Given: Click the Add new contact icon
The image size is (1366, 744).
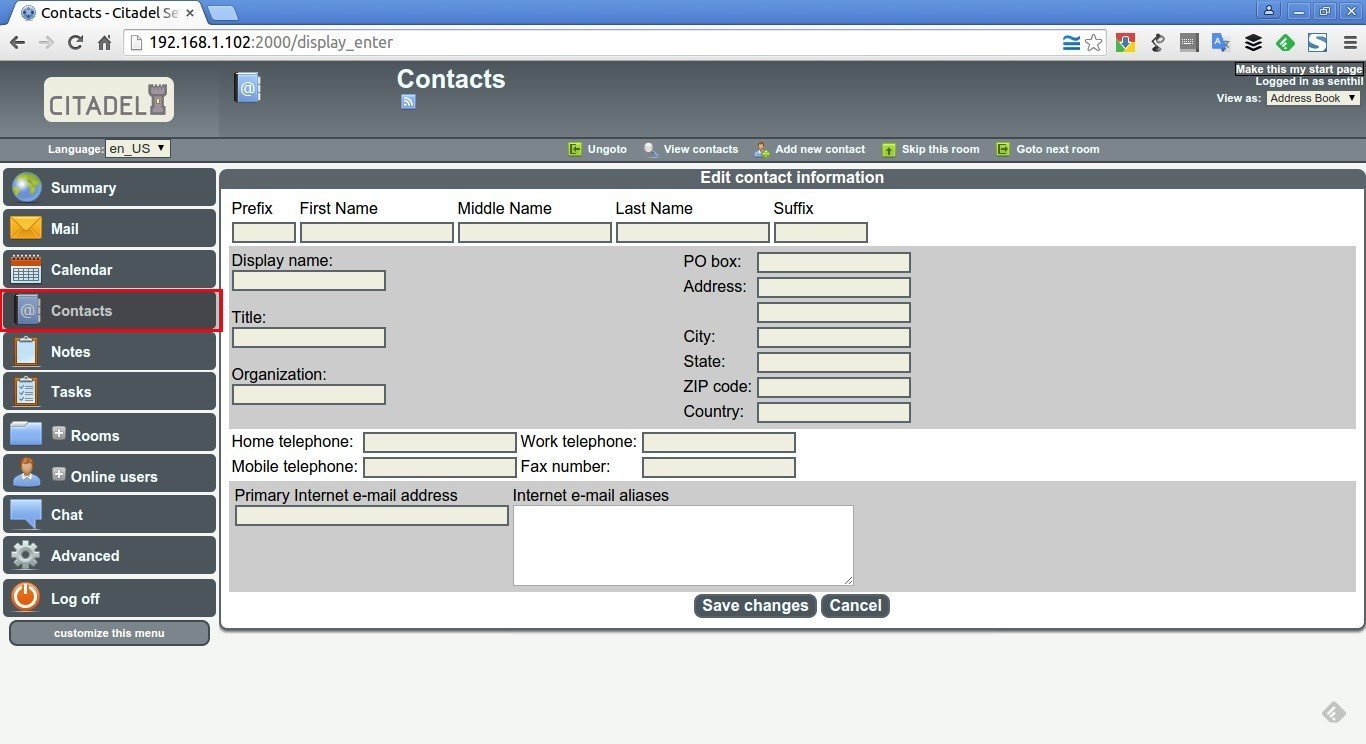Looking at the screenshot, I should point(762,149).
